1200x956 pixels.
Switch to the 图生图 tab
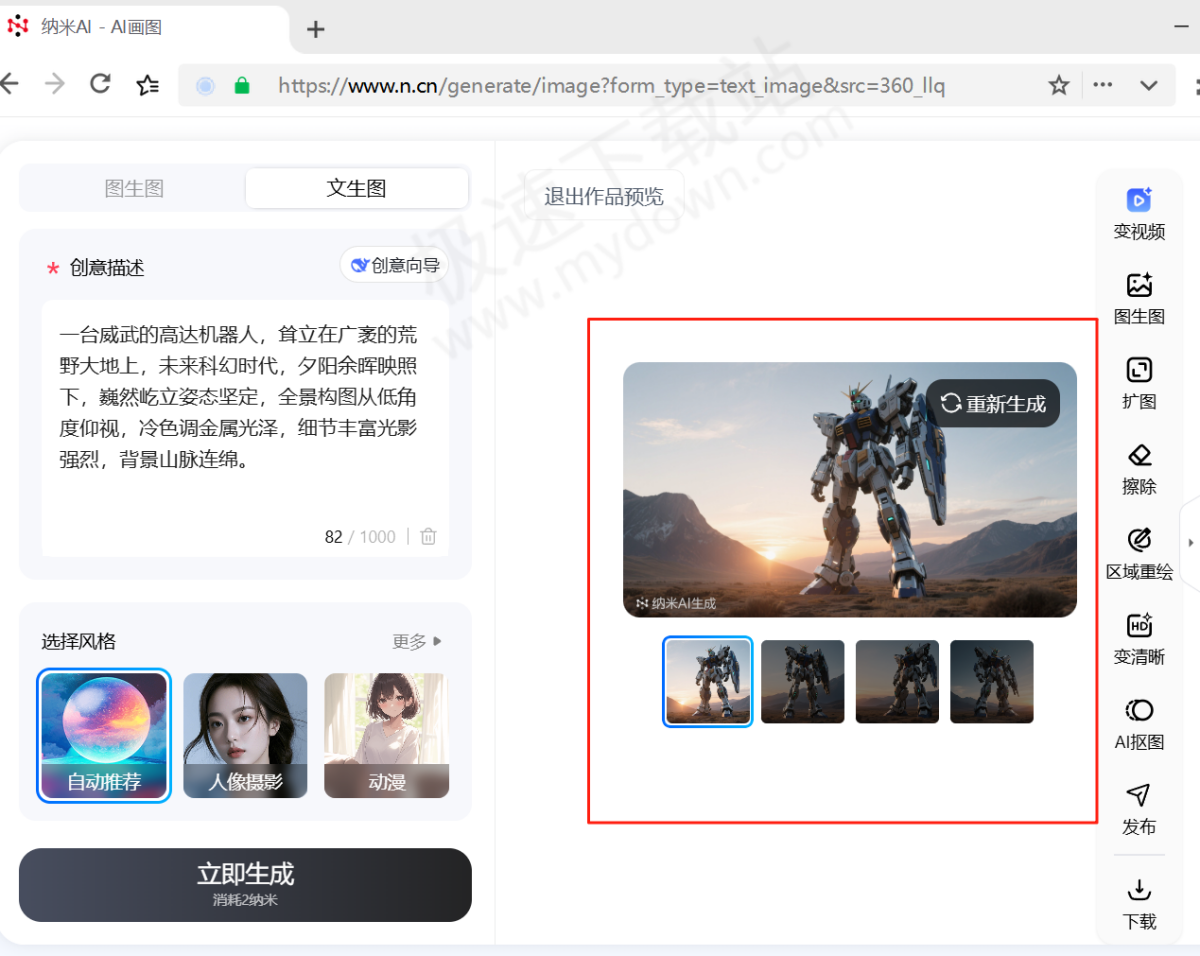(134, 188)
